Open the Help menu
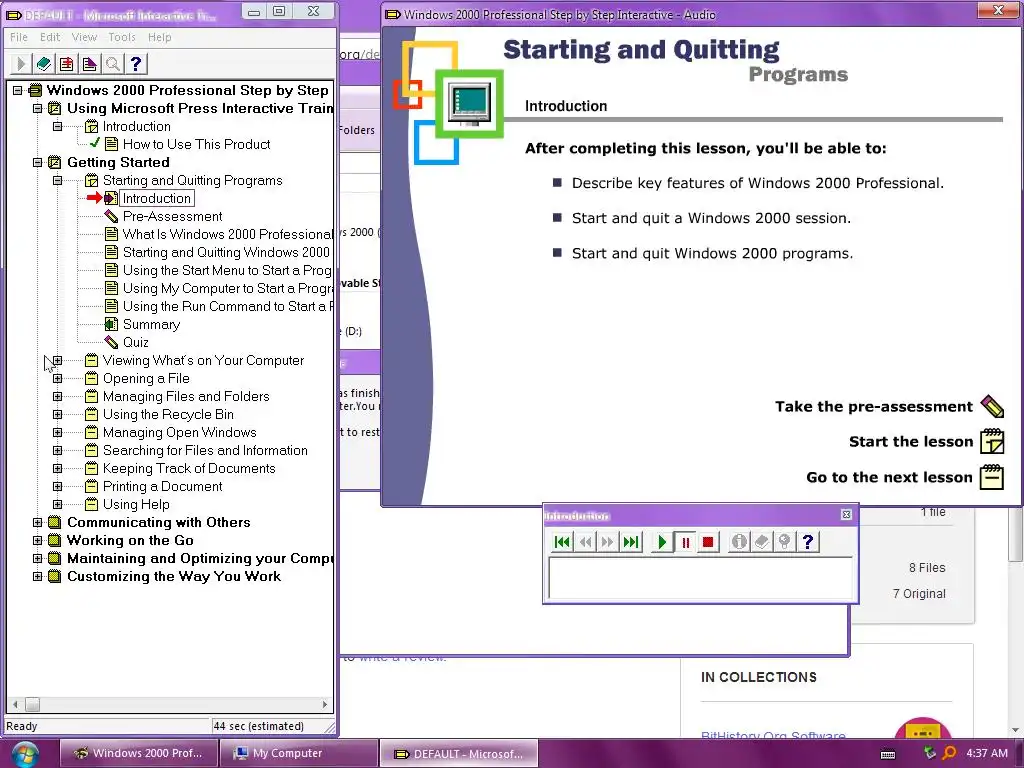The width and height of the screenshot is (1024, 768). [159, 37]
